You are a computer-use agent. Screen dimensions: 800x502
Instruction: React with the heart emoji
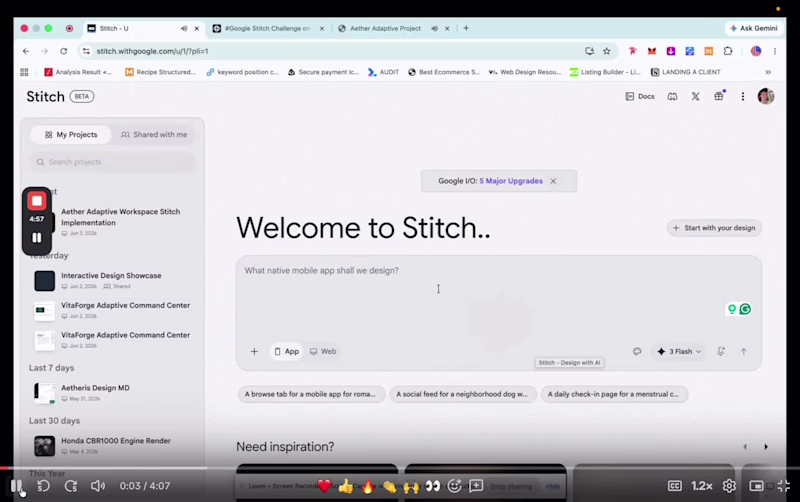coord(324,486)
